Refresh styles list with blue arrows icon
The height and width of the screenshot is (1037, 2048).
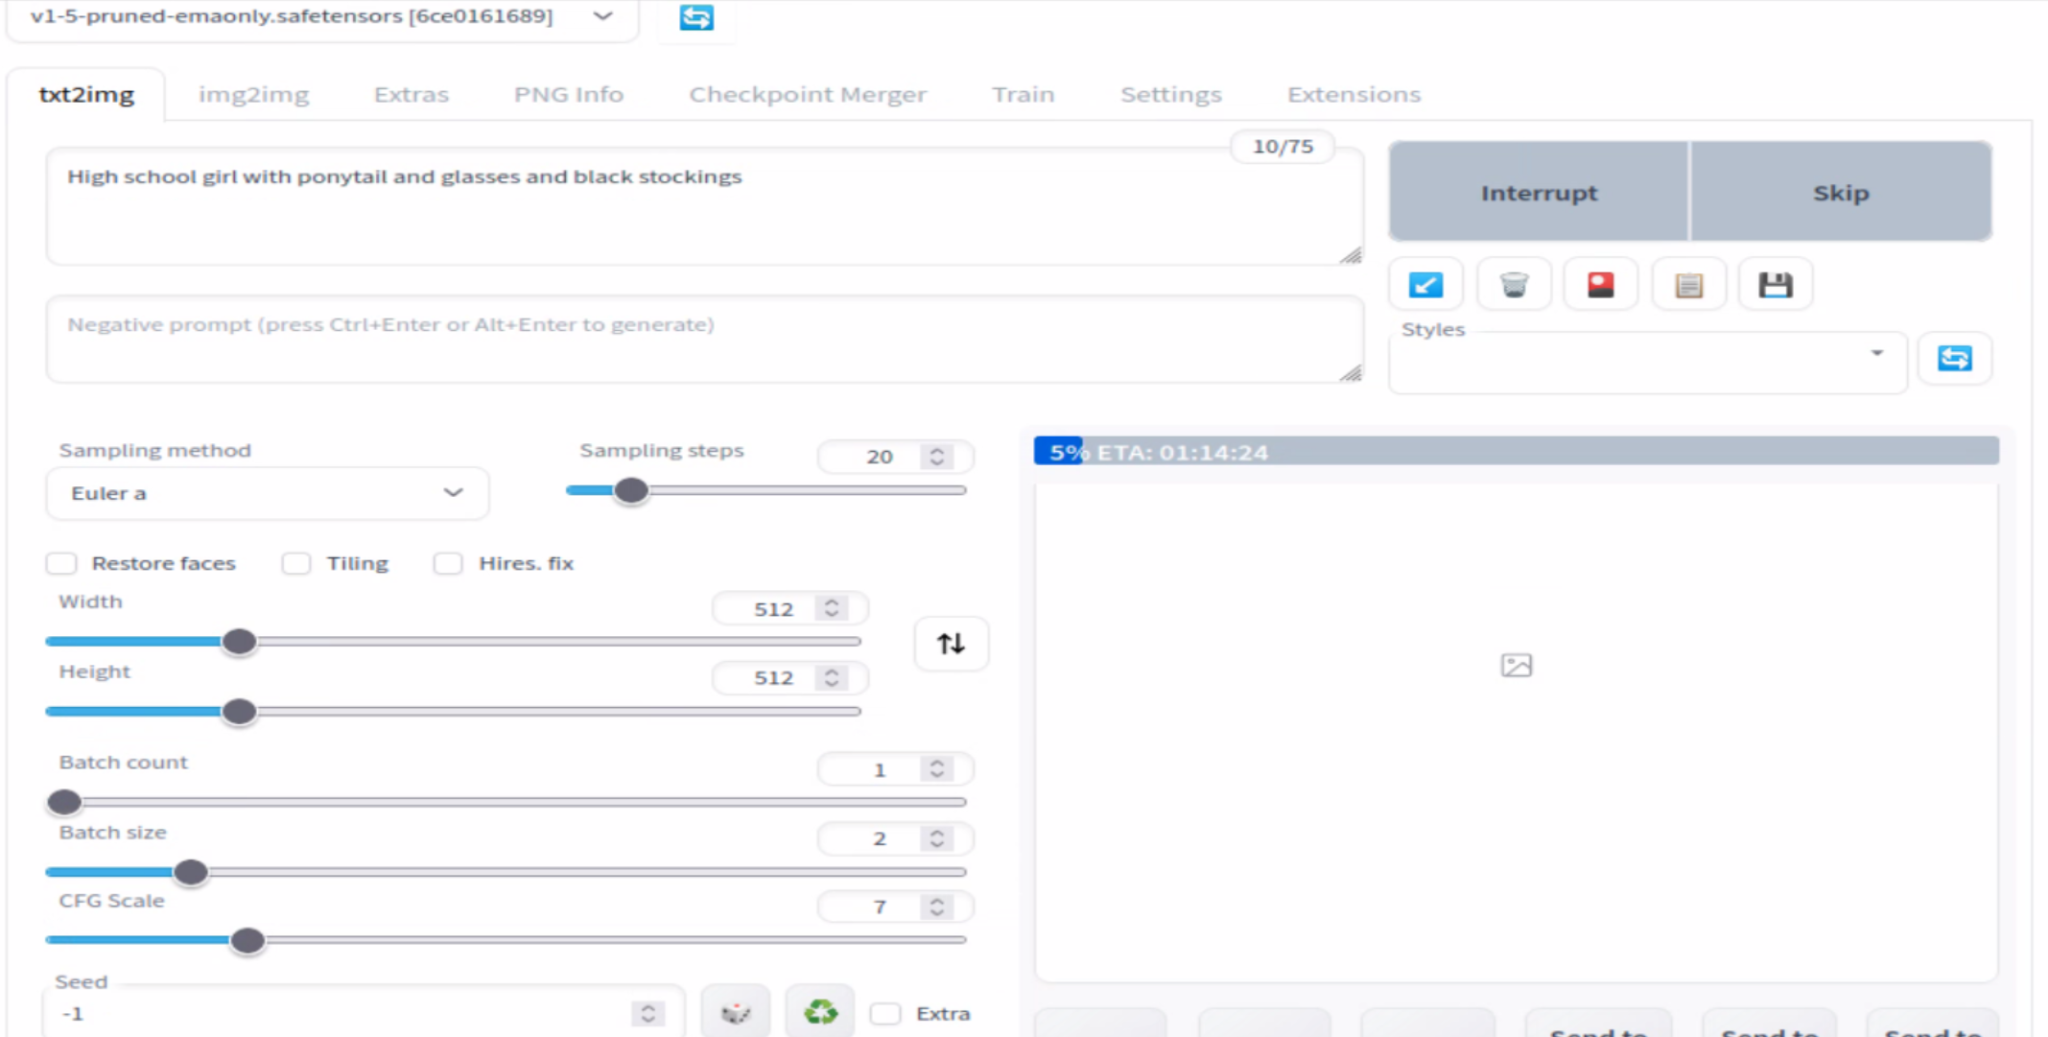tap(1955, 358)
